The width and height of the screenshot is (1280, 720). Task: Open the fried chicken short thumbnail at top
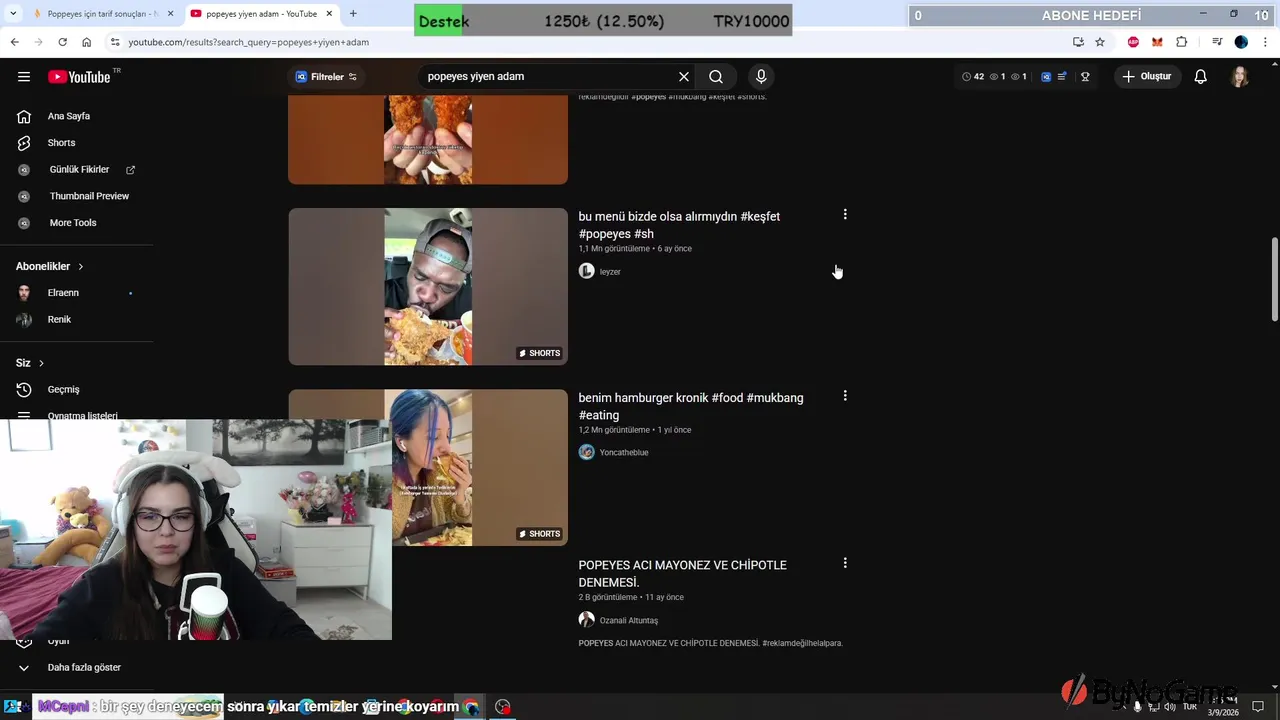click(428, 140)
